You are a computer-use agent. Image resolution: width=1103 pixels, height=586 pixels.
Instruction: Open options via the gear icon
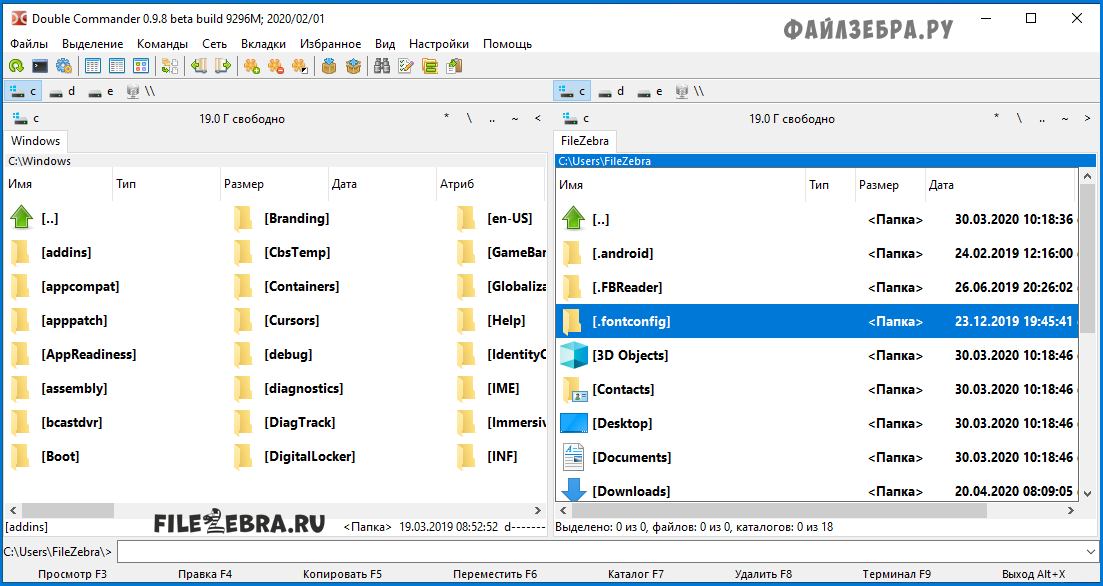click(x=64, y=66)
